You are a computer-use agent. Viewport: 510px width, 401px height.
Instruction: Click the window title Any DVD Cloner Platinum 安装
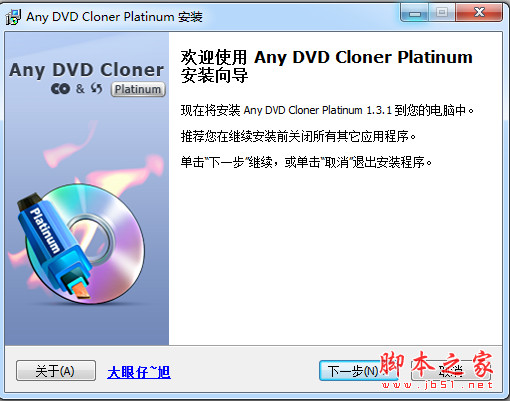pyautogui.click(x=114, y=17)
